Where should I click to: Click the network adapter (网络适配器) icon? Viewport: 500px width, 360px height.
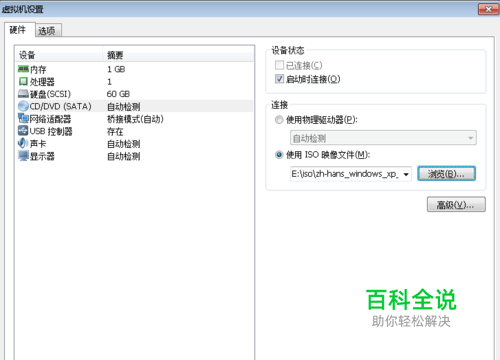coord(23,118)
